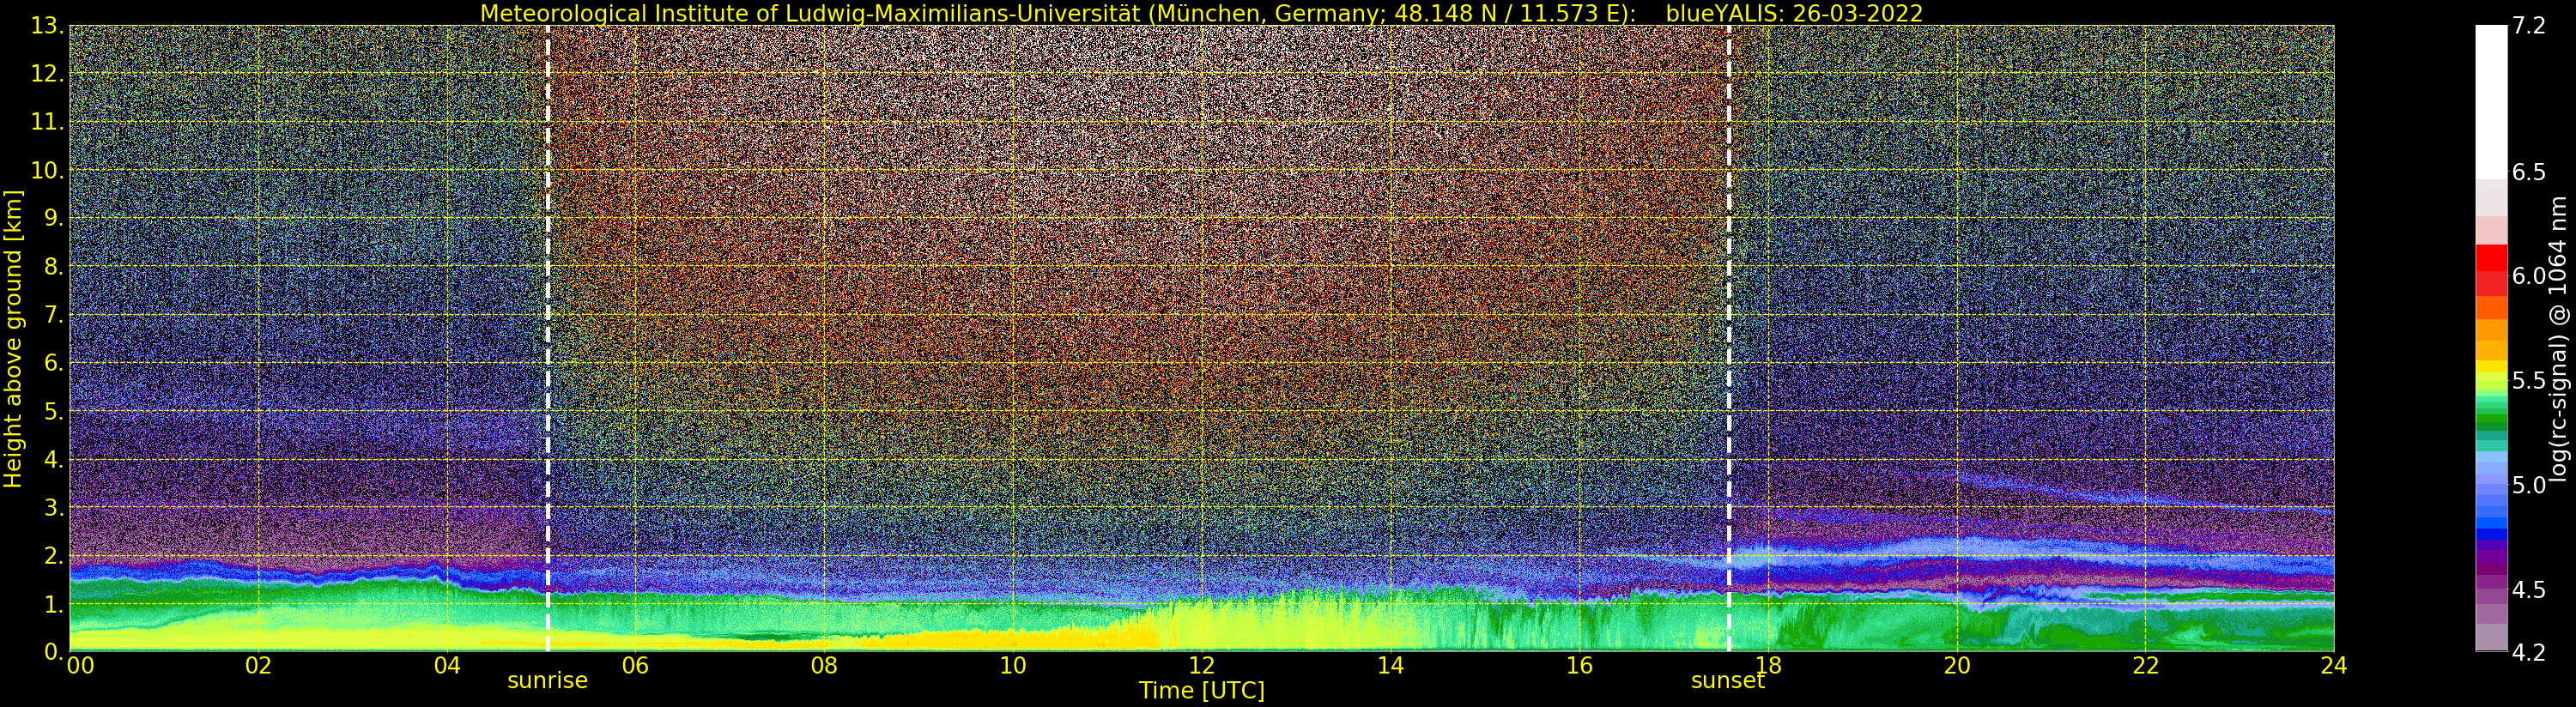2576x707 pixels.
Task: Click the time axis tick label 10
Action: pyautogui.click(x=1013, y=666)
